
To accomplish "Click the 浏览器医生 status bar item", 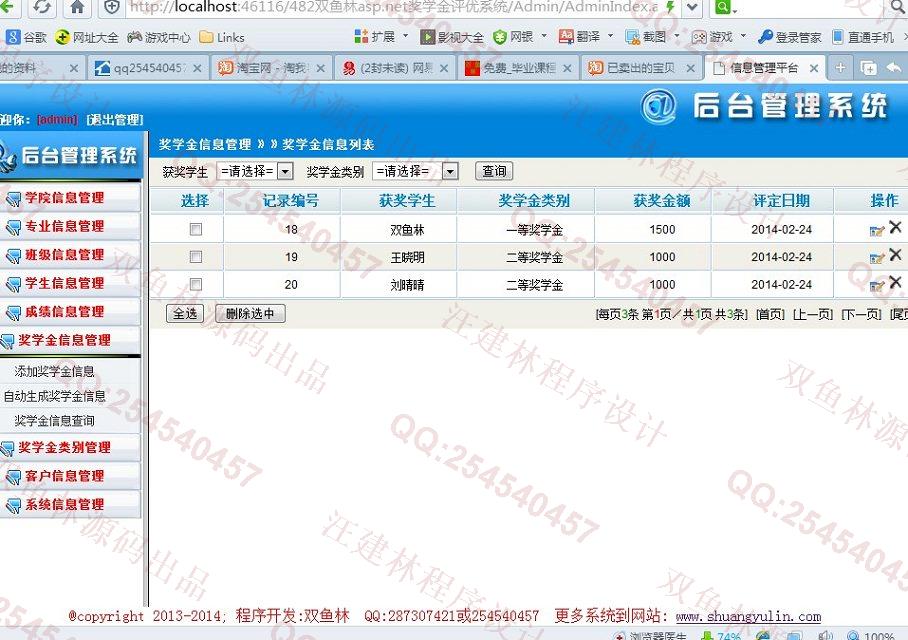I will click(x=650, y=636).
